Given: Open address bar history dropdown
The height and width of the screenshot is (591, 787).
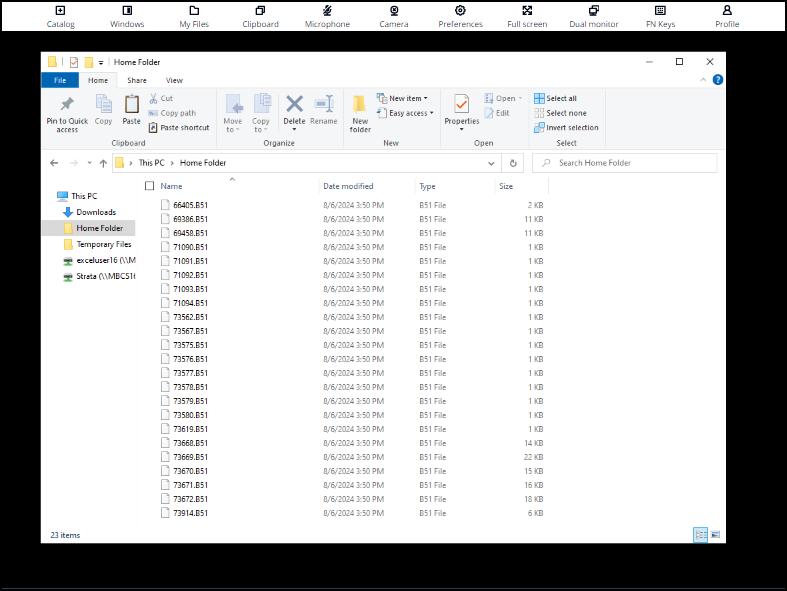Looking at the screenshot, I should coord(494,163).
